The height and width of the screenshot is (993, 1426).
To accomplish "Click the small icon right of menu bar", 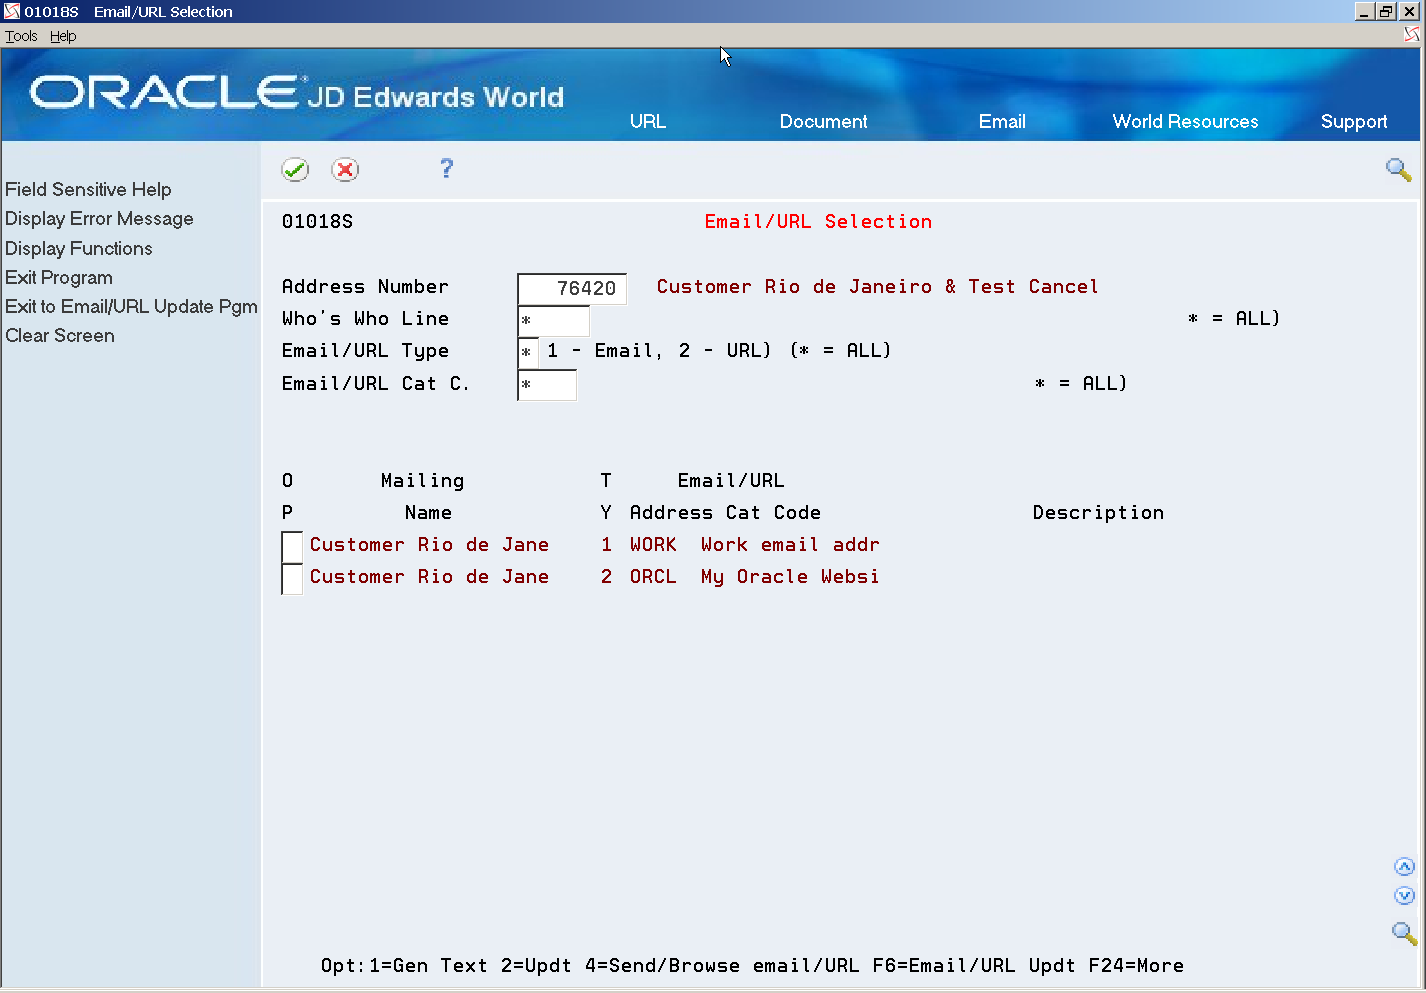I will point(1411,35).
